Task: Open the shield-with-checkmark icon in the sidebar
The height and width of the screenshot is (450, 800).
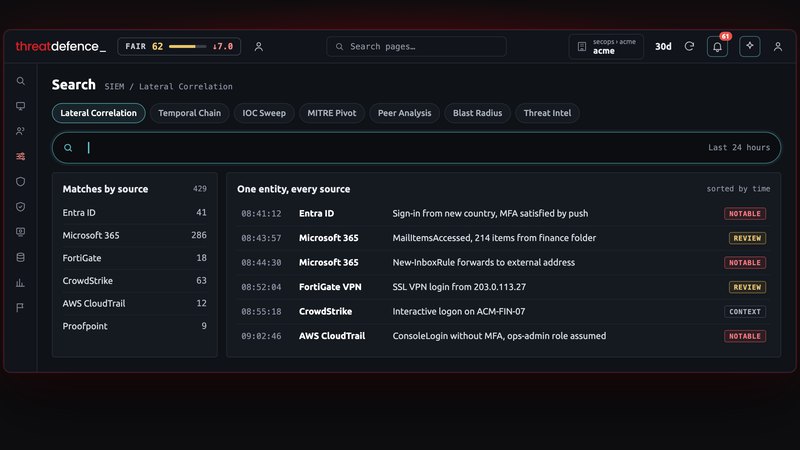Action: [x=20, y=207]
